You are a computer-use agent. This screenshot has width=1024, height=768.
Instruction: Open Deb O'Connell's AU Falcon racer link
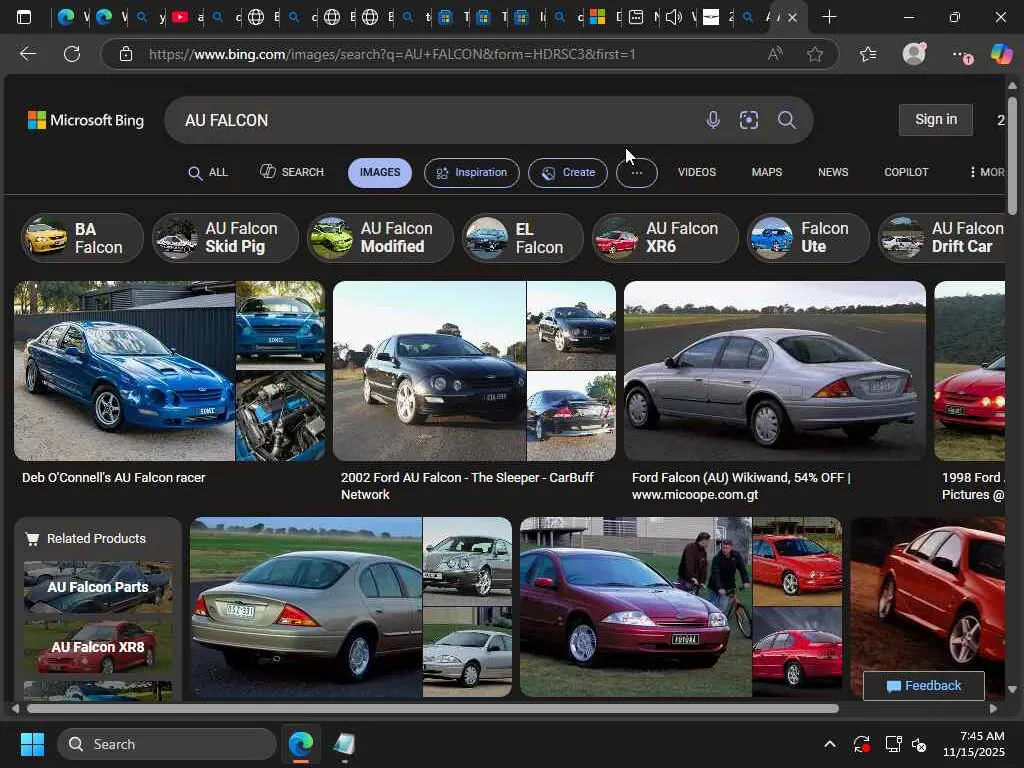(x=114, y=478)
